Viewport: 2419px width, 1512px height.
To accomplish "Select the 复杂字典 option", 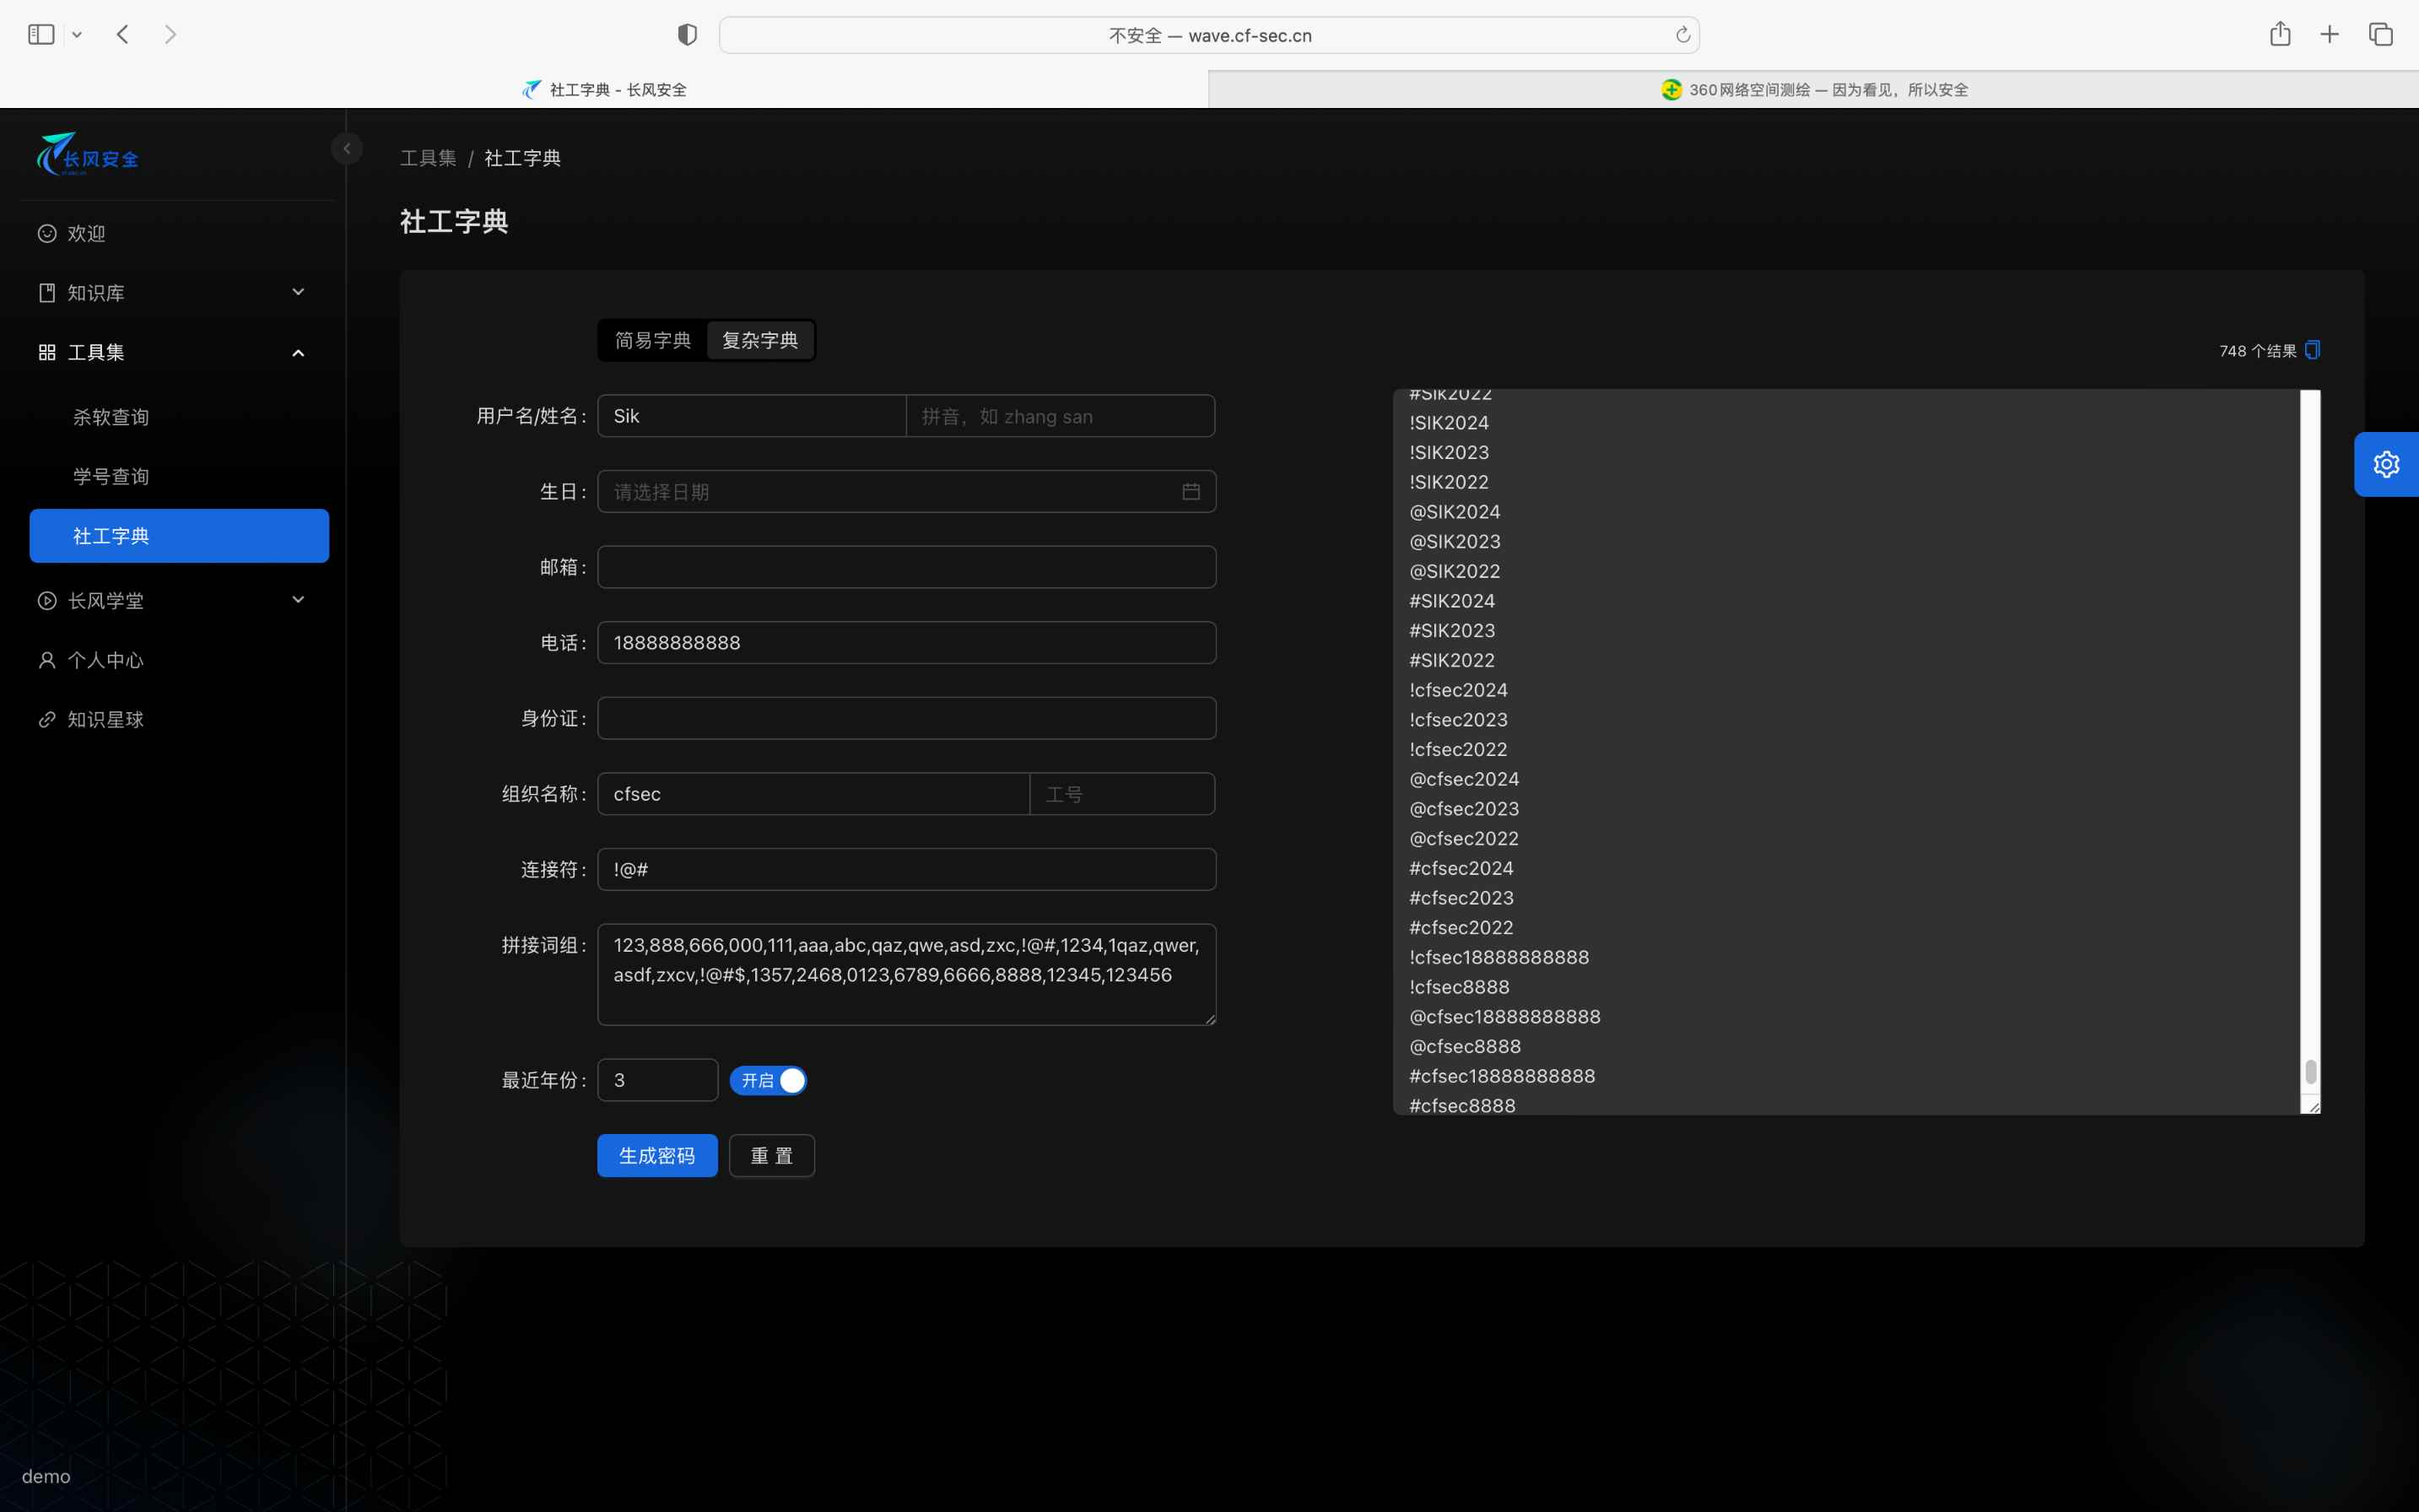I will [x=760, y=340].
